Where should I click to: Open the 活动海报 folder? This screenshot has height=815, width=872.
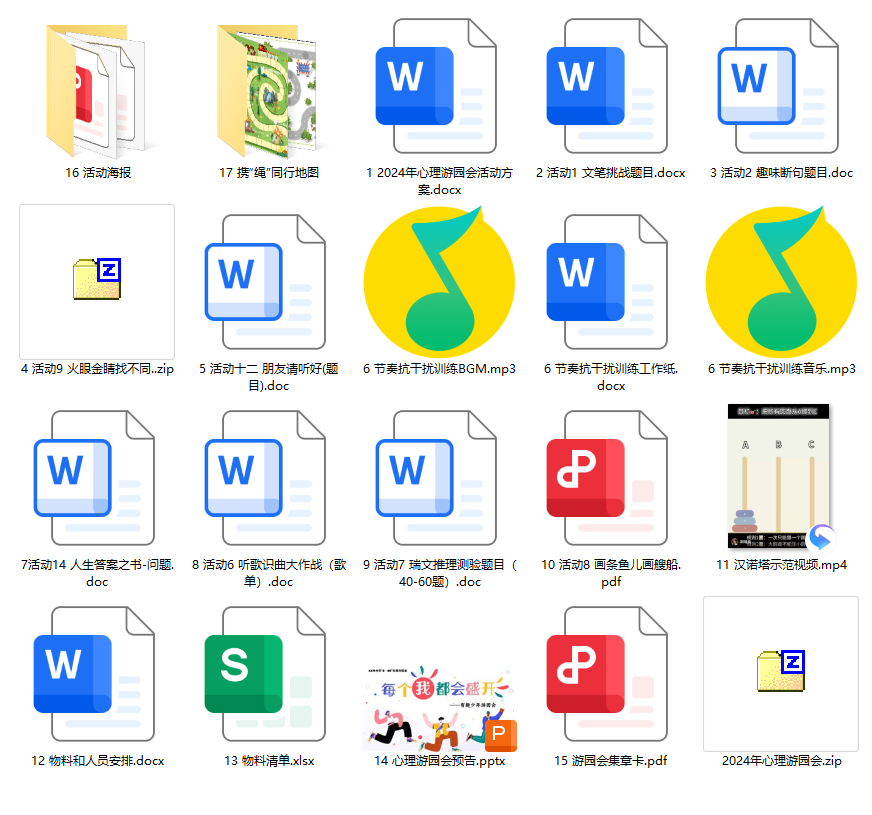coord(95,90)
